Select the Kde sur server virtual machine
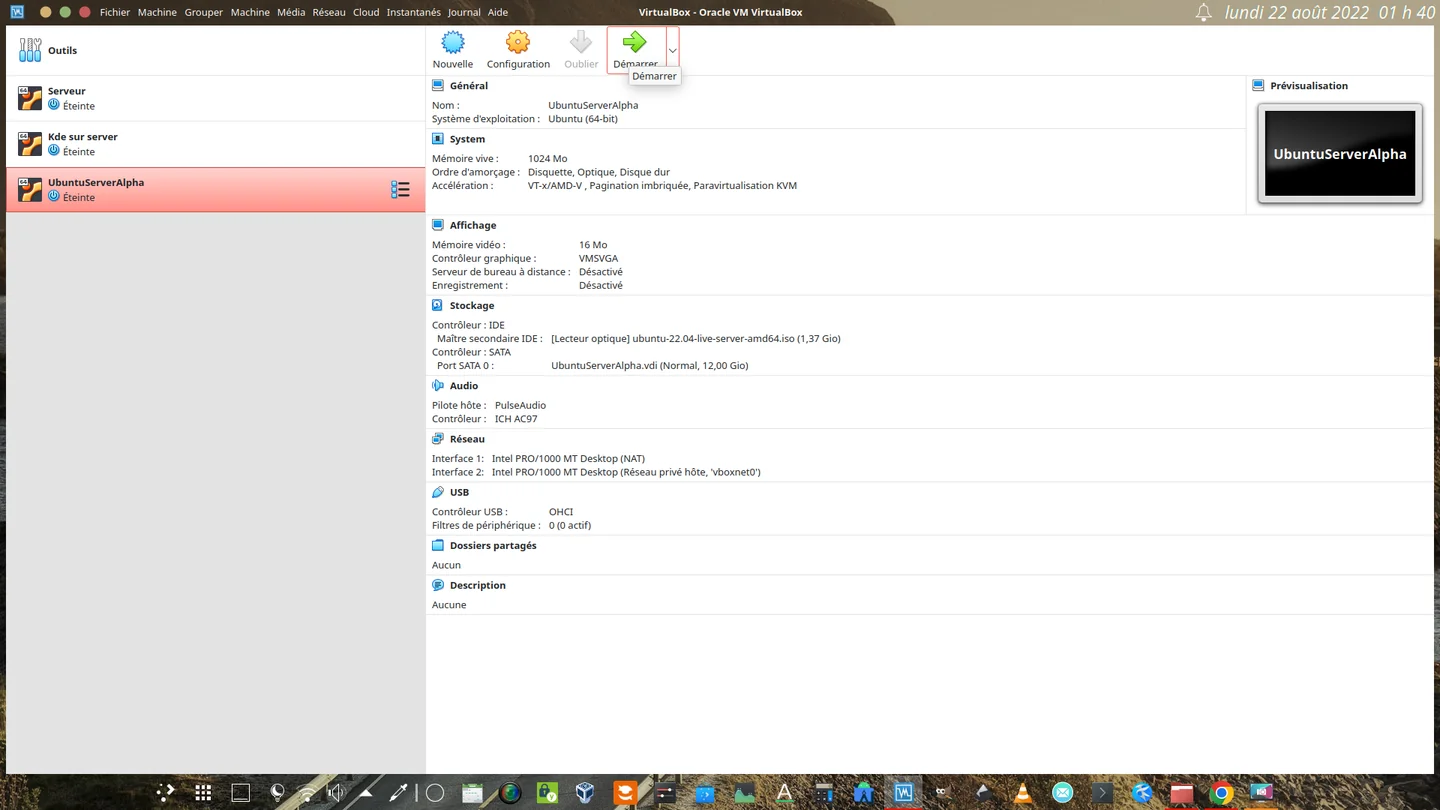 216,144
